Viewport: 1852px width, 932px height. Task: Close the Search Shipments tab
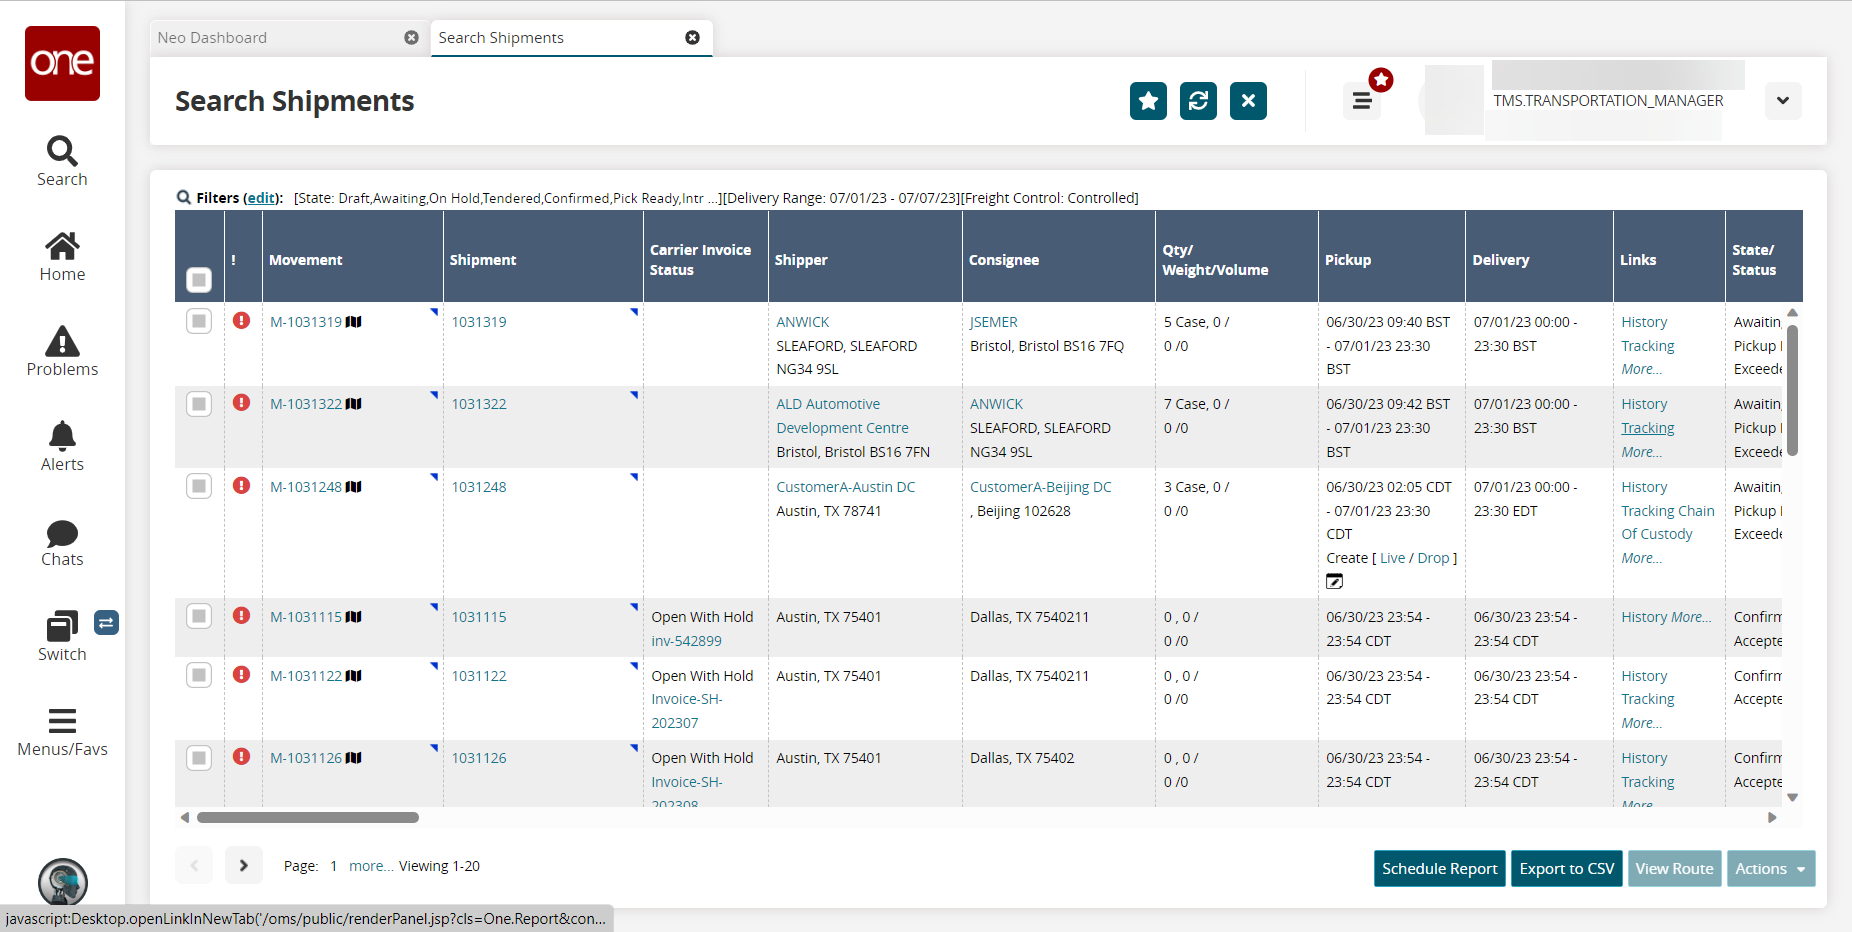click(692, 37)
